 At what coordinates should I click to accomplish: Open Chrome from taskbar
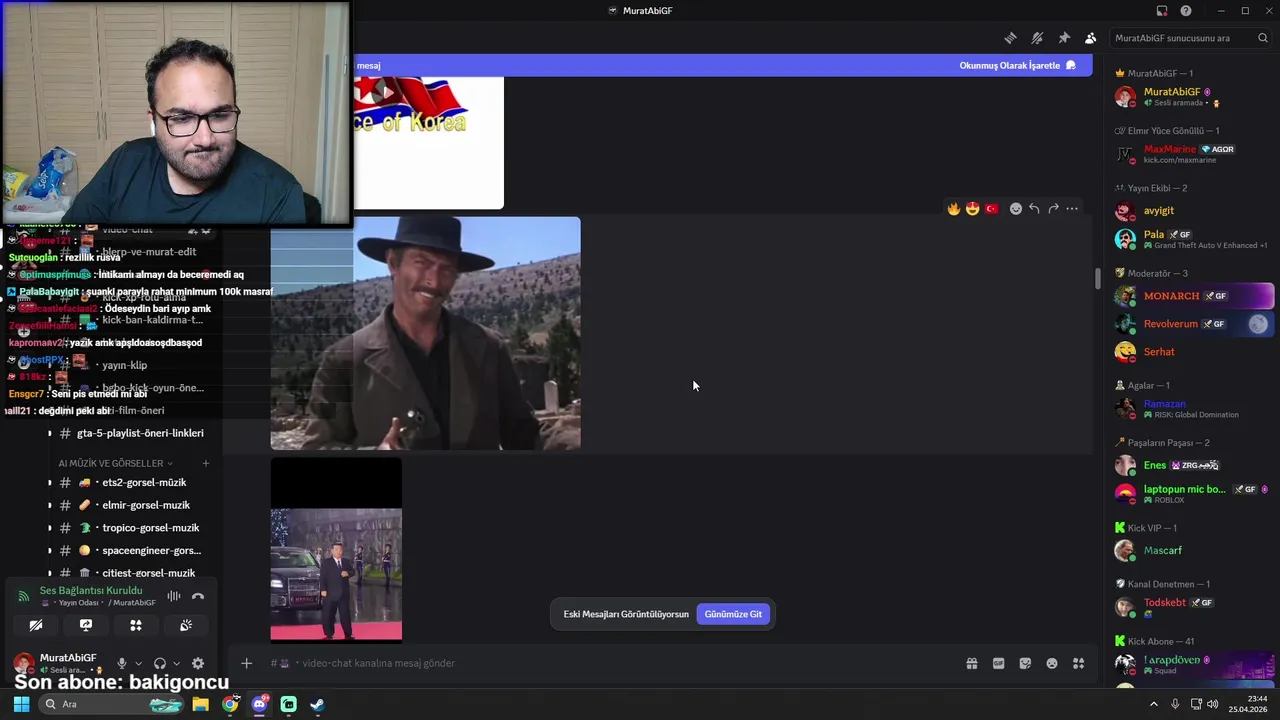coord(230,704)
